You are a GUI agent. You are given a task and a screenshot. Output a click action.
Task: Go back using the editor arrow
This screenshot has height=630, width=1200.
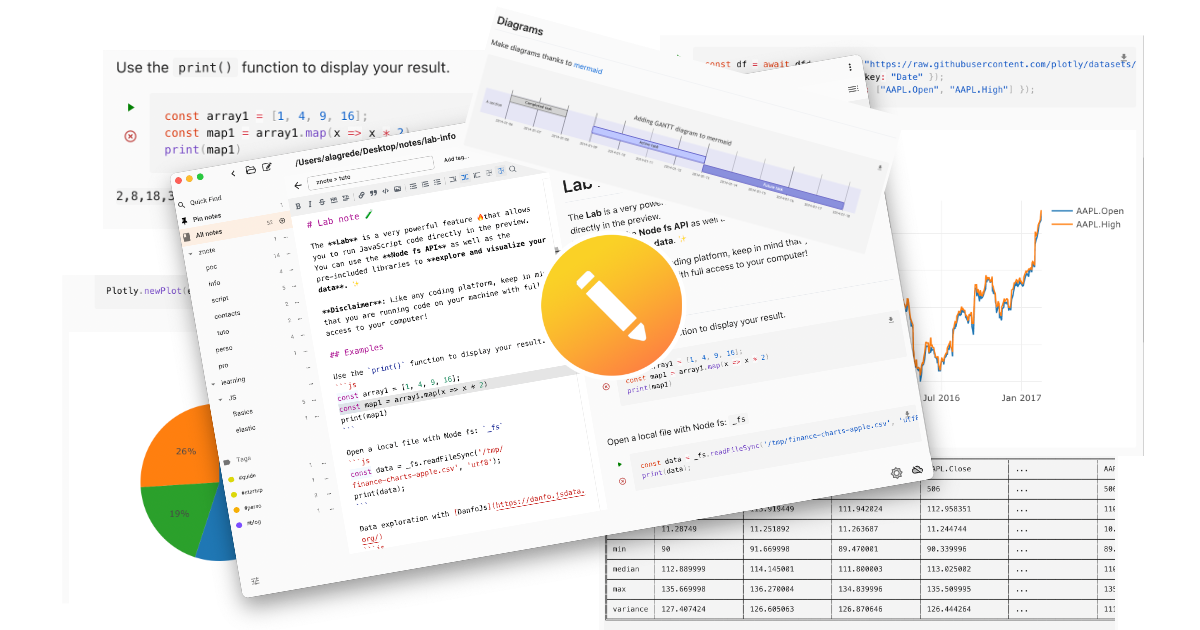[x=297, y=185]
